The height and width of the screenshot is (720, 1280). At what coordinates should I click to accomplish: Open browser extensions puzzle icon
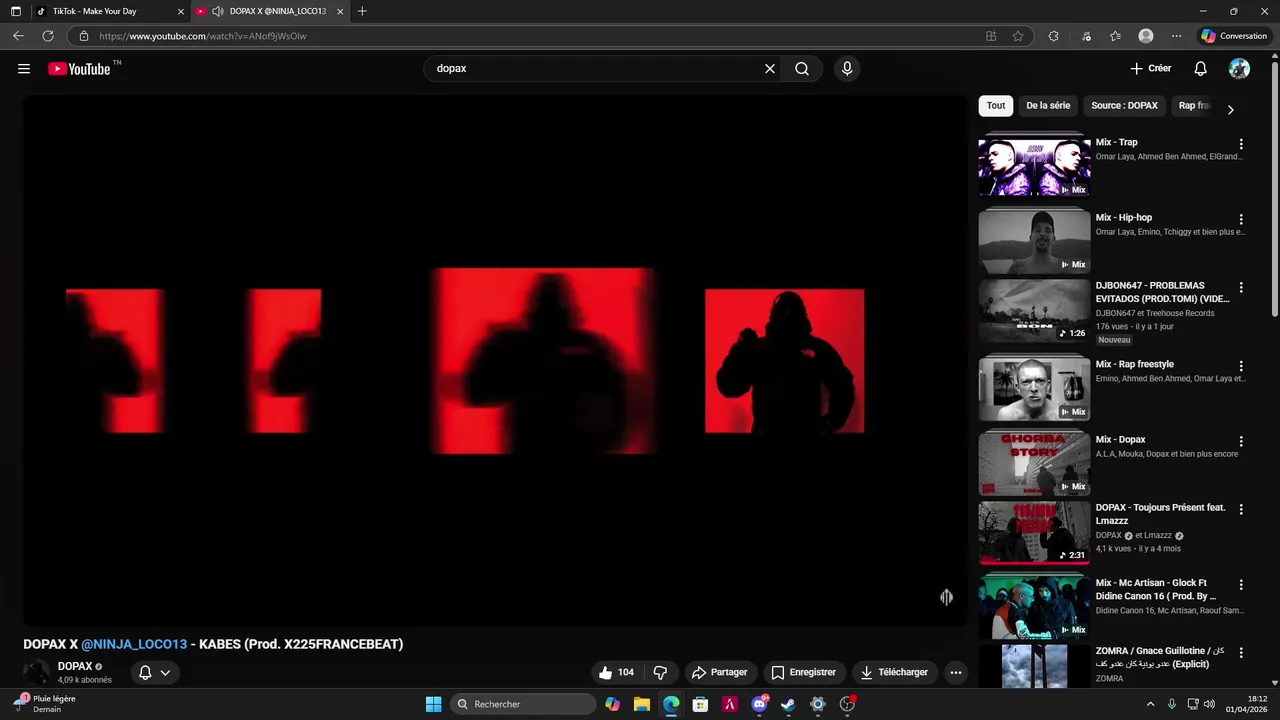coord(1053,36)
